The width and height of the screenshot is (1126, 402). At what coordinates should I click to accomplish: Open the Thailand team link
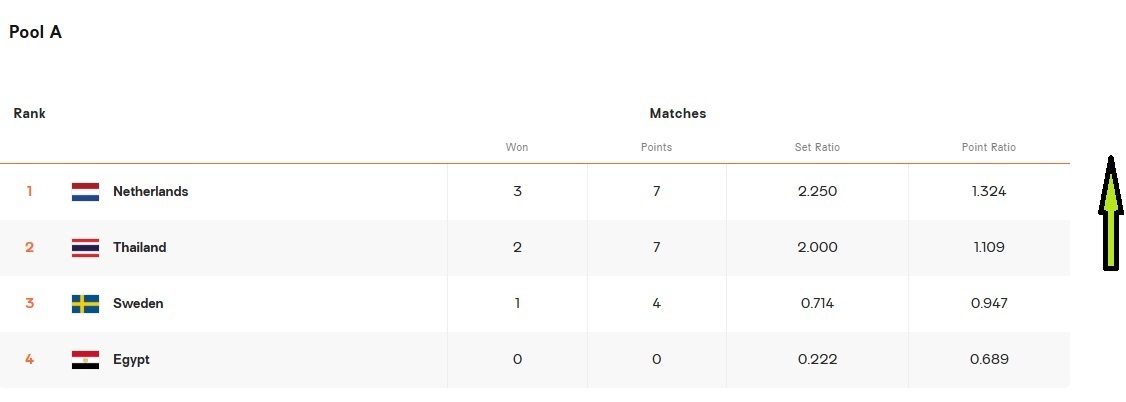click(x=139, y=248)
